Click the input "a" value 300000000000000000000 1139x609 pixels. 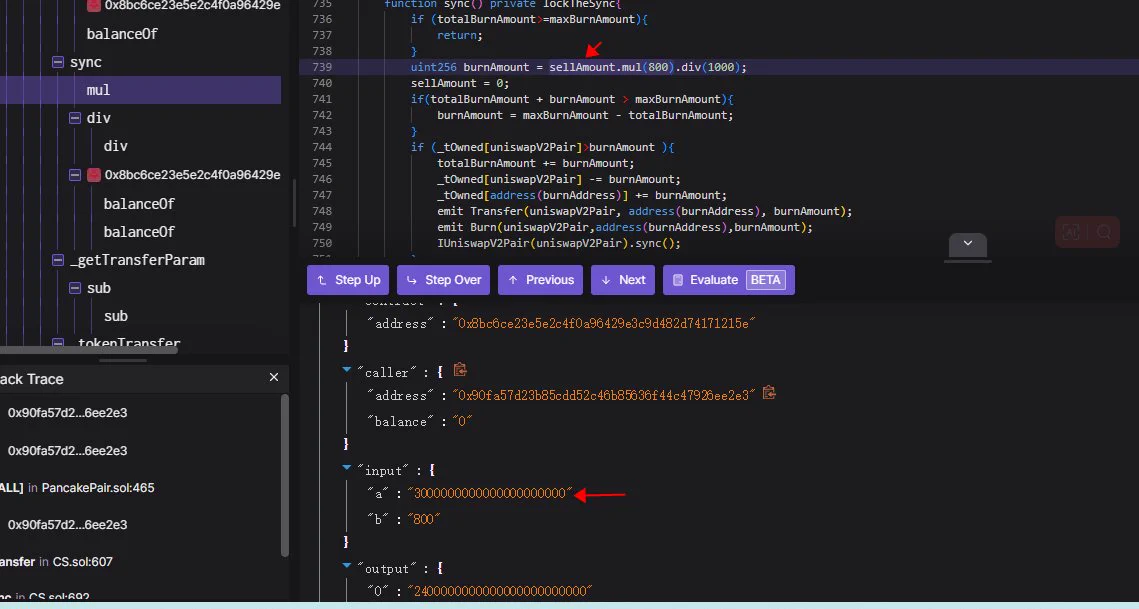[x=490, y=493]
